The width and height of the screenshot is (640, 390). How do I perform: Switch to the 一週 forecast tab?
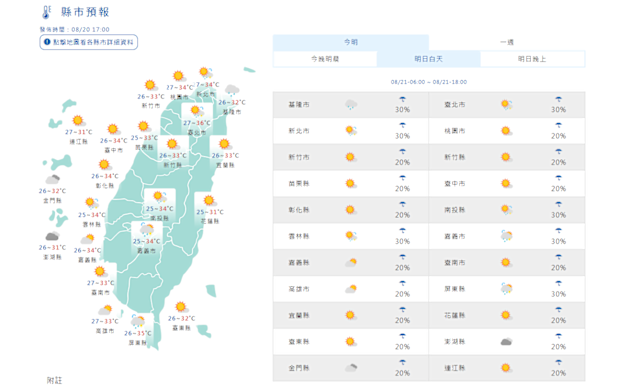click(507, 42)
